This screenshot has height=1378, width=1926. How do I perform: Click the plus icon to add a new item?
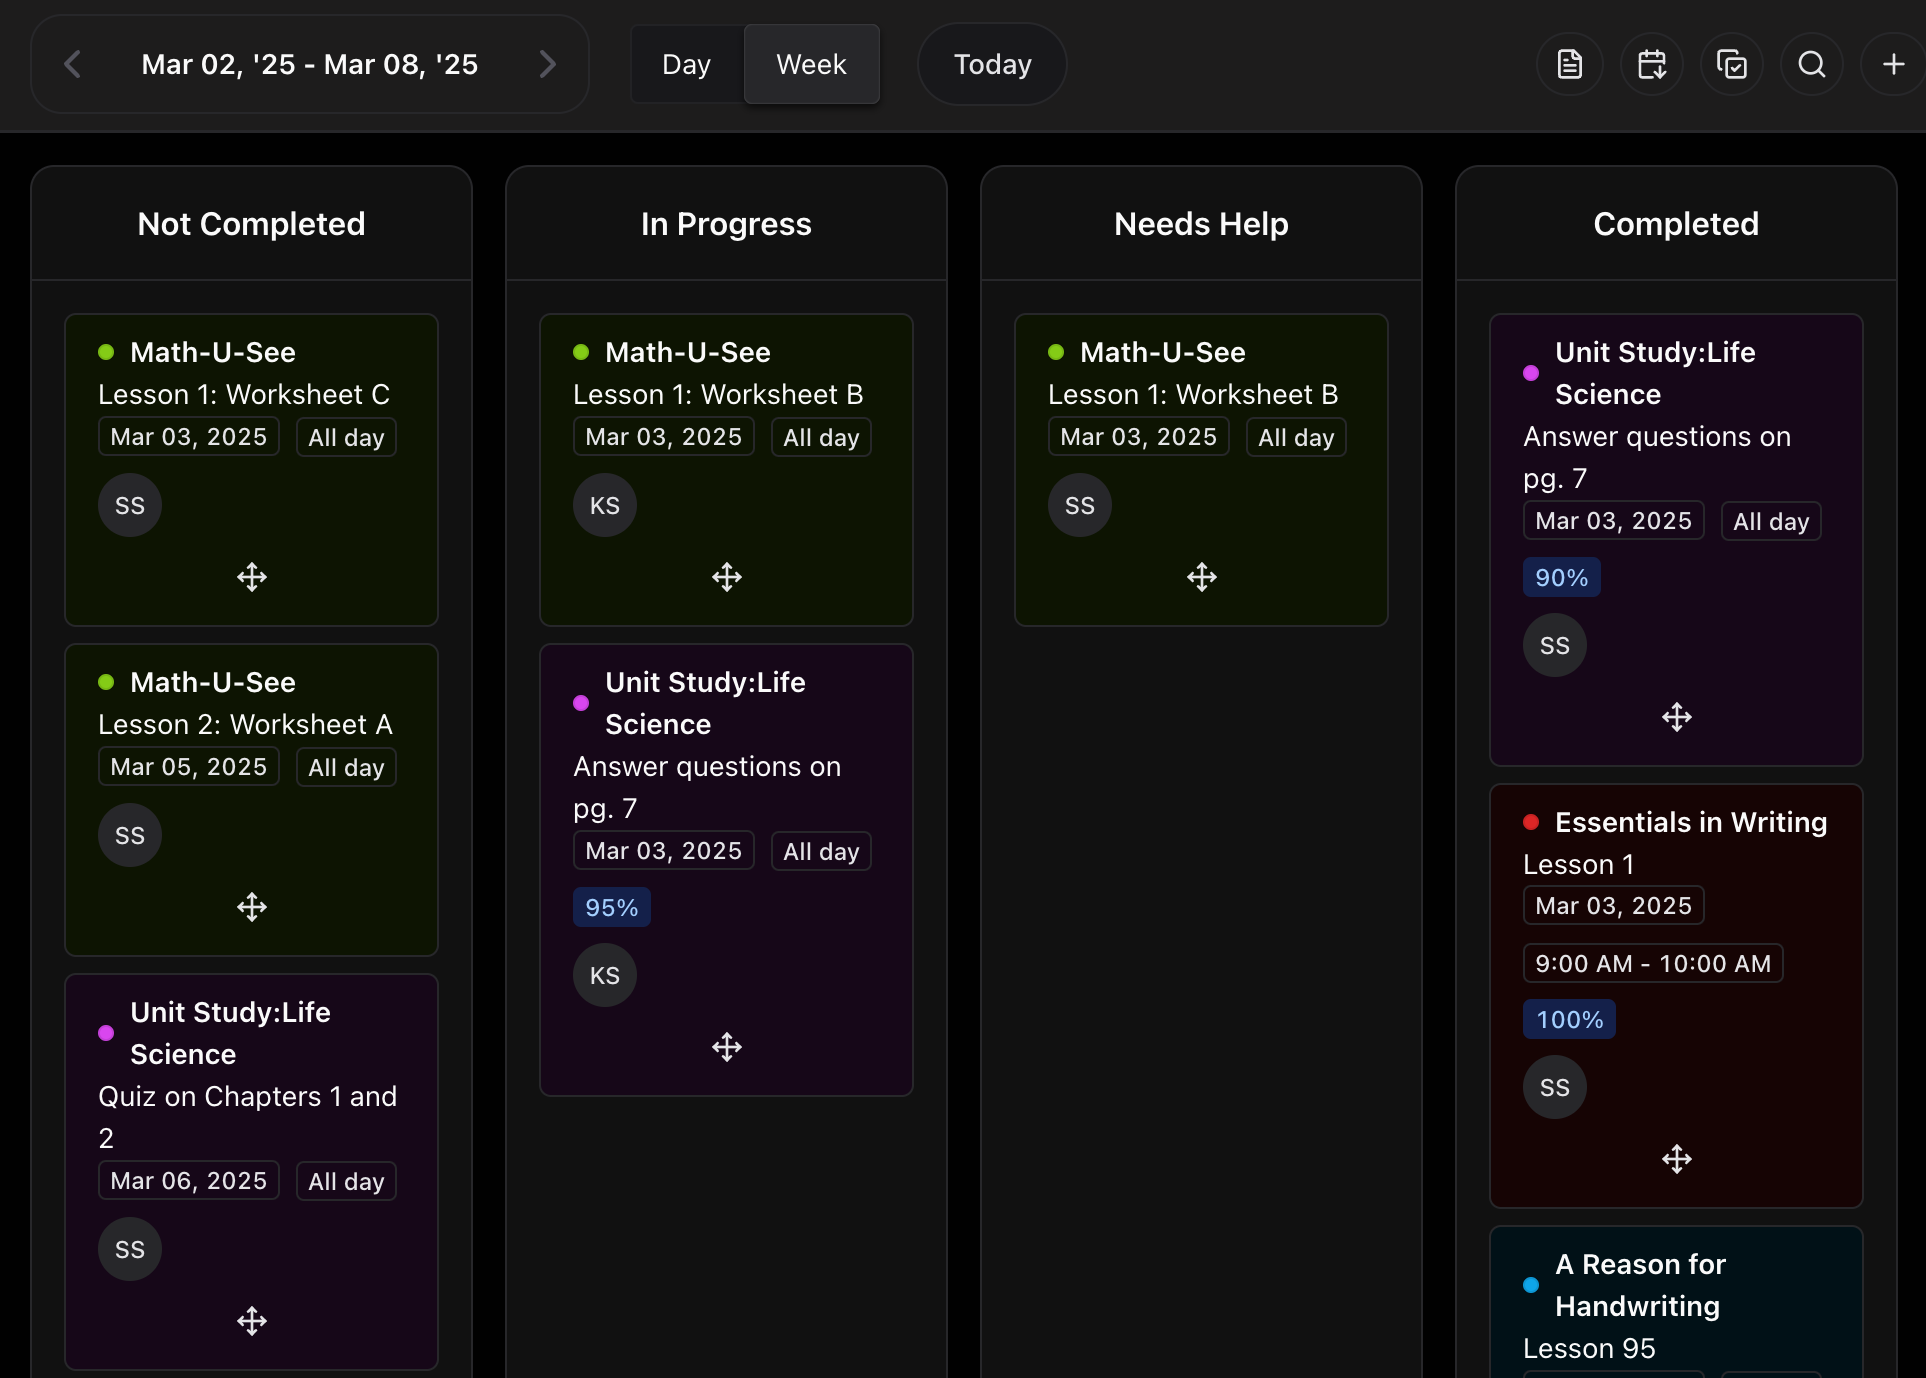pyautogui.click(x=1893, y=64)
